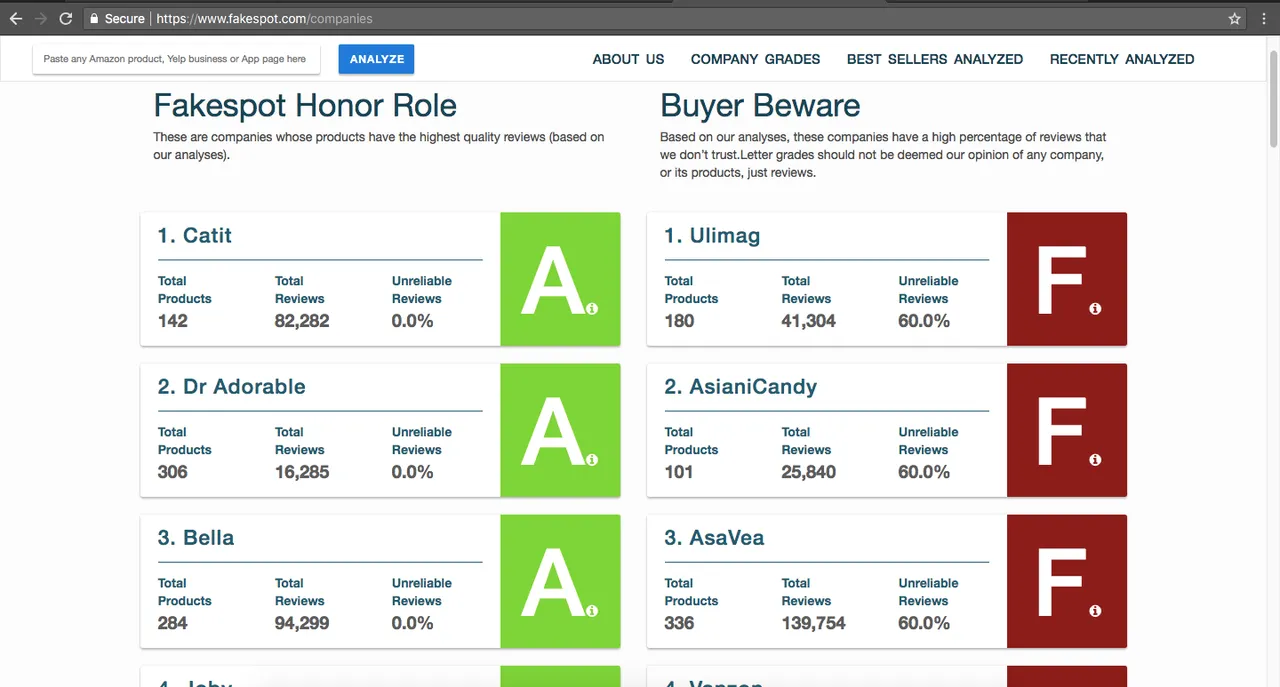Click Ulimag's total reviews value 41,304
This screenshot has width=1280, height=687.
tap(809, 321)
